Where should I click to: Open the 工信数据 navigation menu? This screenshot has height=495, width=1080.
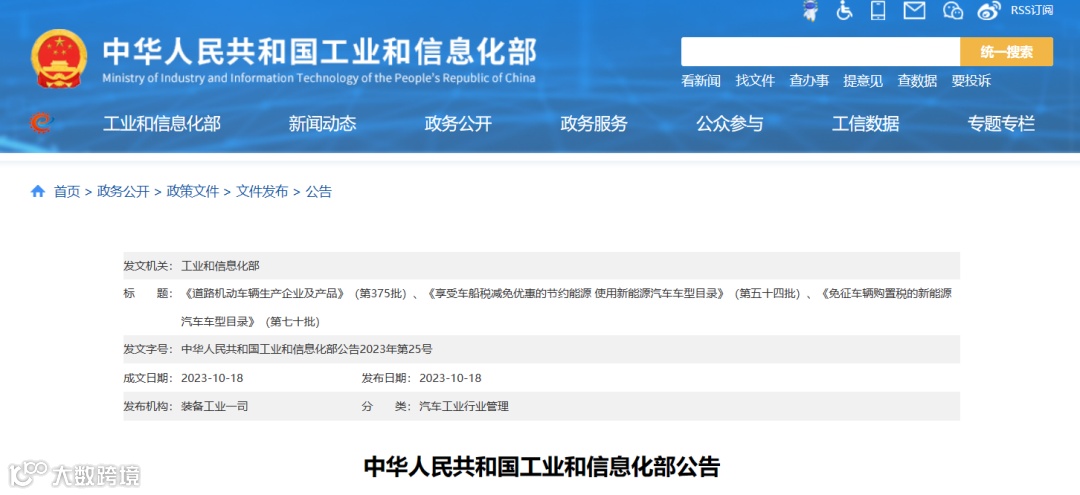point(865,124)
